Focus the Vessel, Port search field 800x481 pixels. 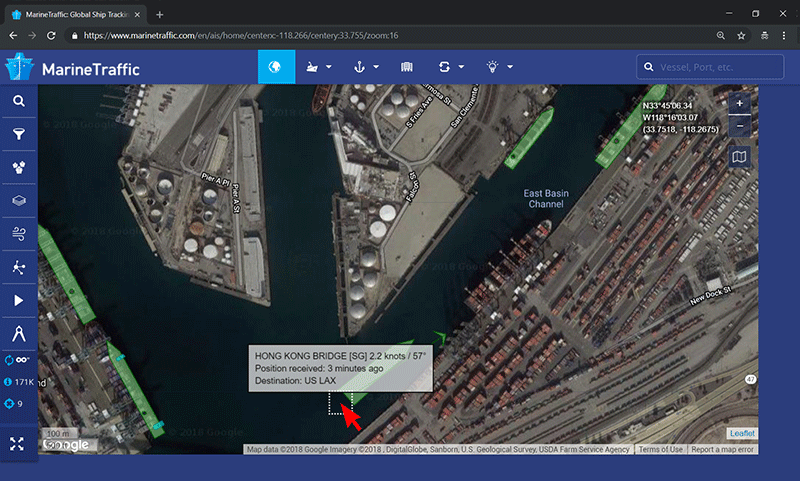coord(710,67)
